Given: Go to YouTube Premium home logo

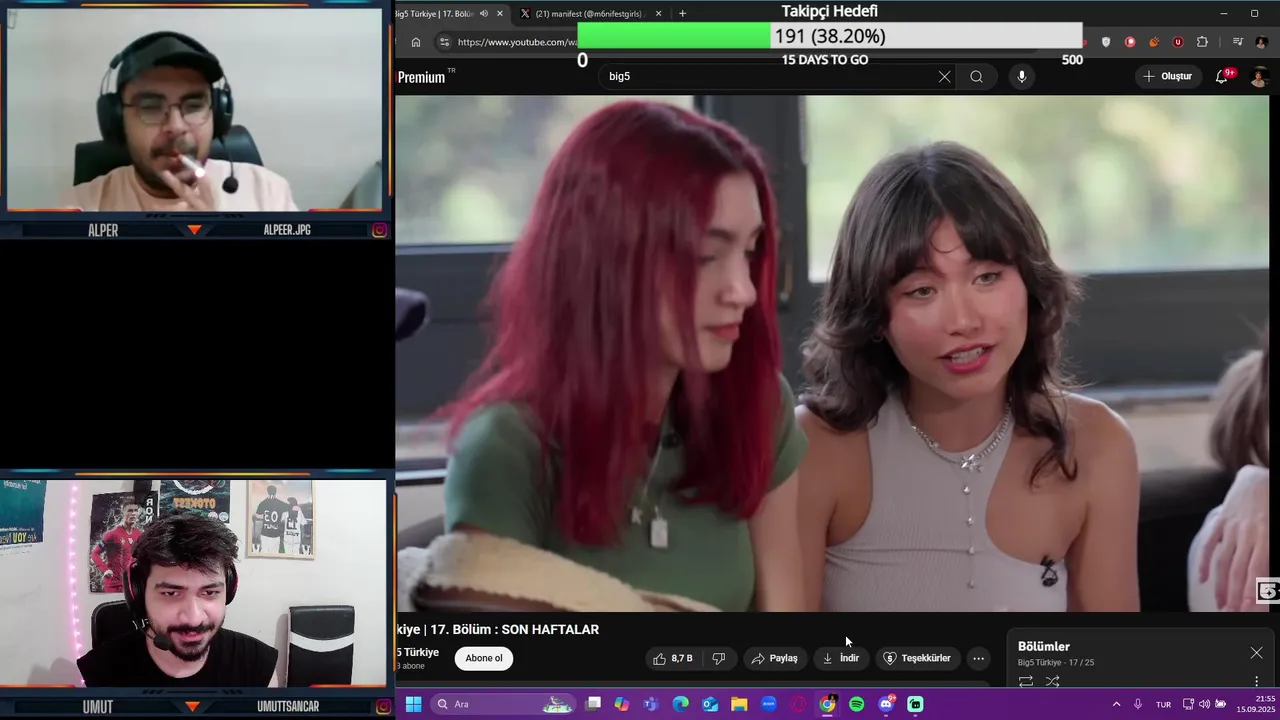Looking at the screenshot, I should [x=425, y=77].
